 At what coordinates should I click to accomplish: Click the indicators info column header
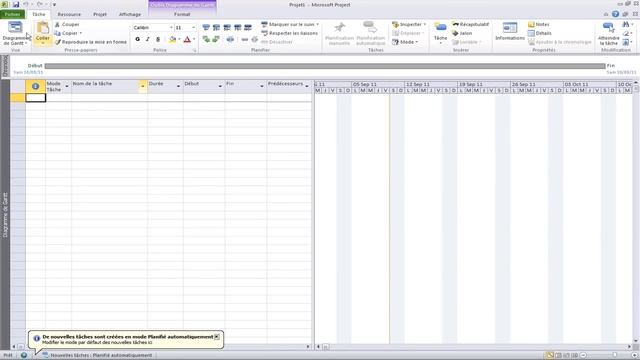36,86
